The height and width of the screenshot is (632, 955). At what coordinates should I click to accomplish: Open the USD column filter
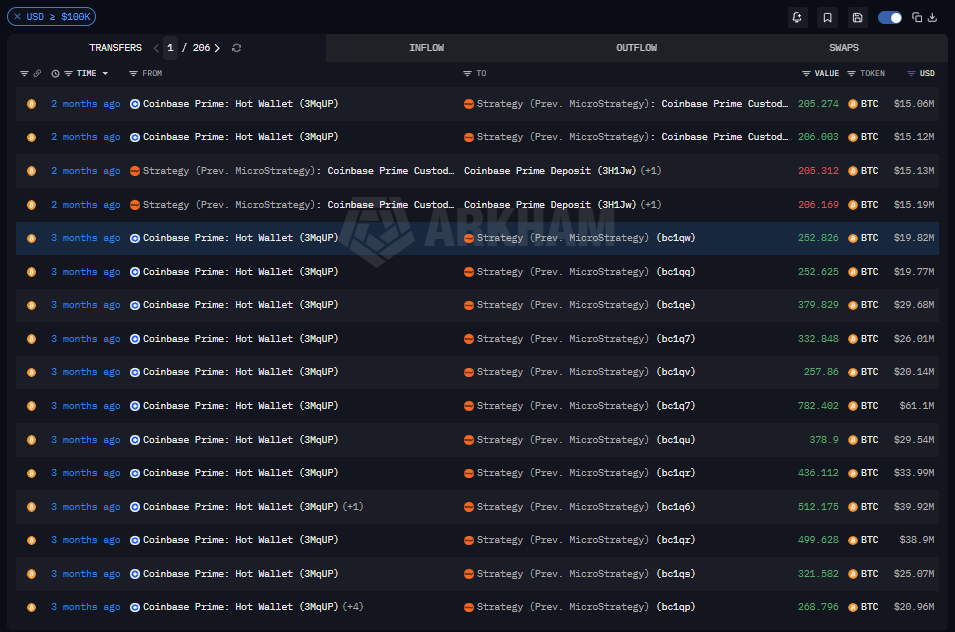911,73
